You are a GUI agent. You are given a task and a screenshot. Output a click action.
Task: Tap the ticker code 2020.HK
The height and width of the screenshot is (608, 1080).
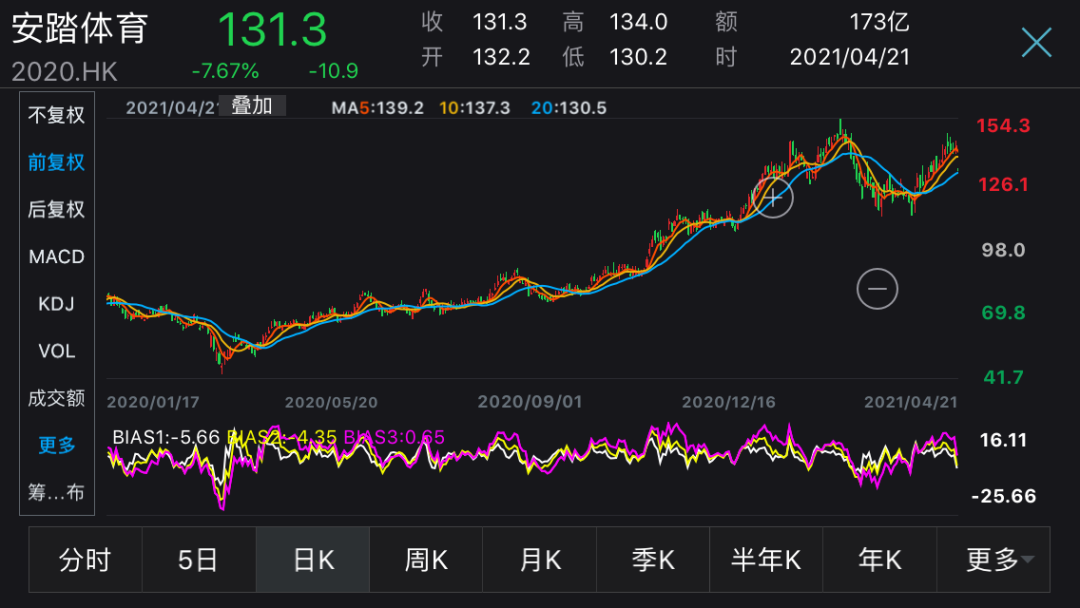[x=64, y=72]
